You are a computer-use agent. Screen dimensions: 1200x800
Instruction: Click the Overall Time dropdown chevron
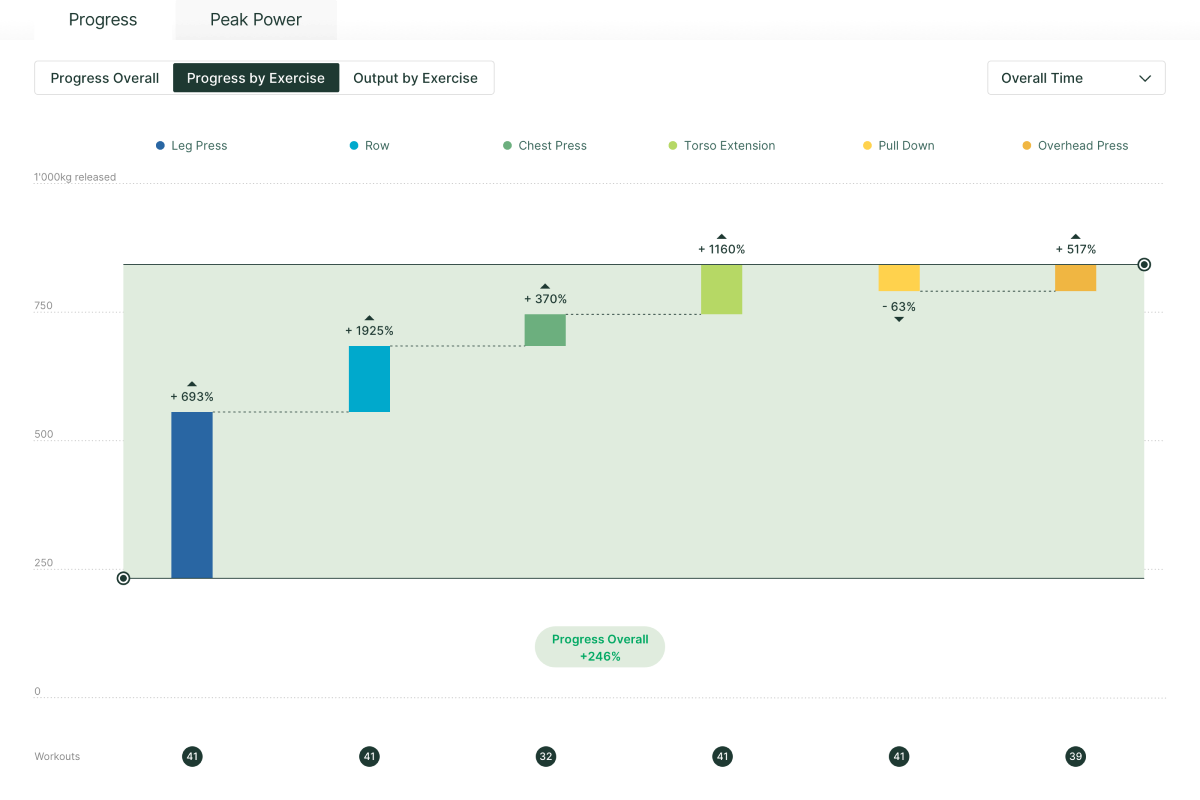(1145, 78)
